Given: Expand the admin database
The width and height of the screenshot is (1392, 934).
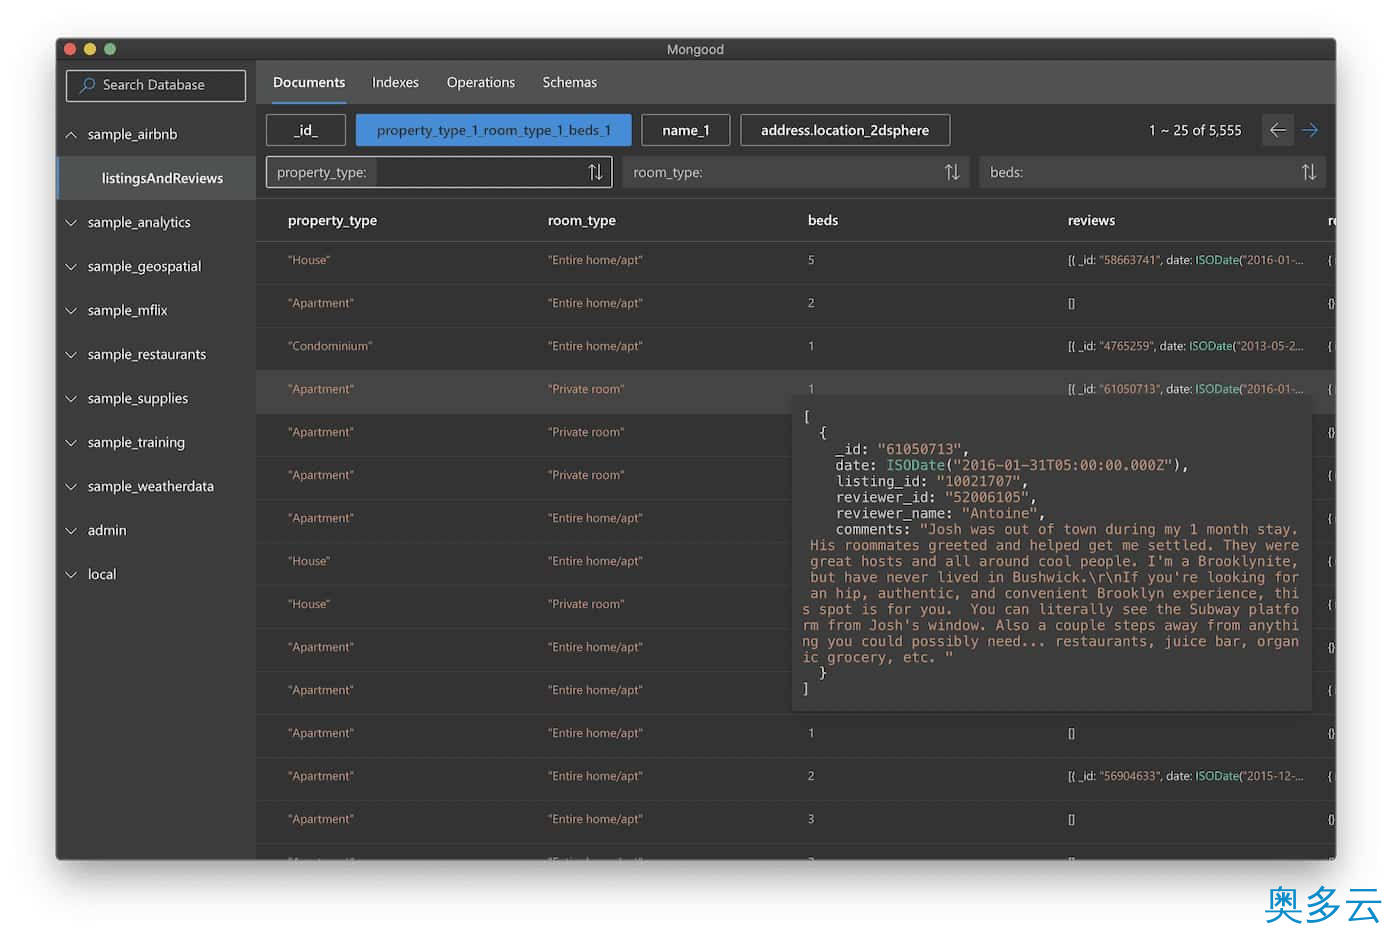Looking at the screenshot, I should (x=71, y=531).
